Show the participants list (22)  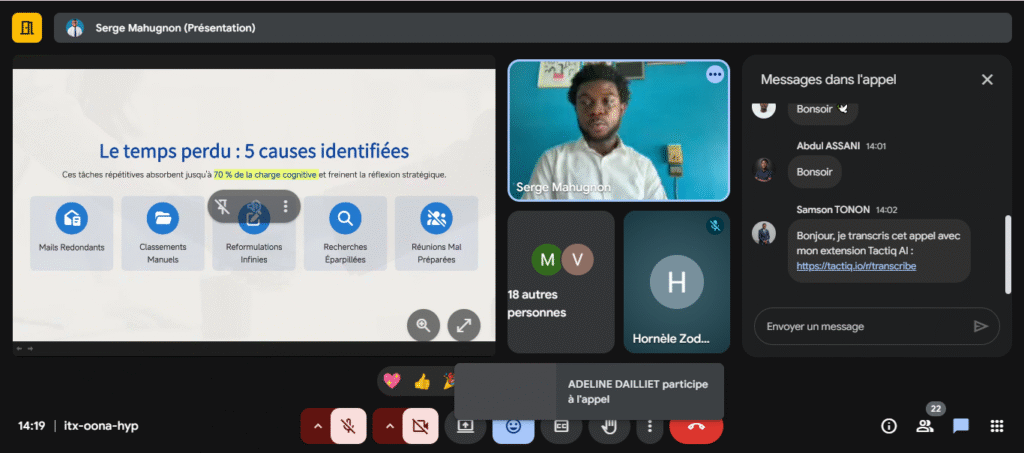(x=924, y=426)
